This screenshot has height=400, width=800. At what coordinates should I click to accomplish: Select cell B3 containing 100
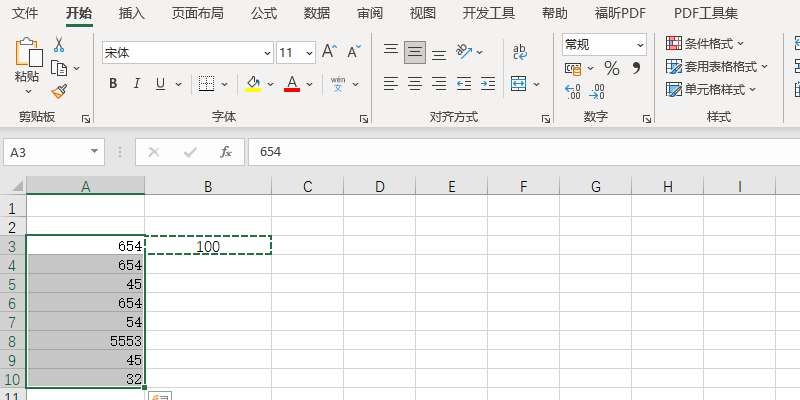[208, 245]
